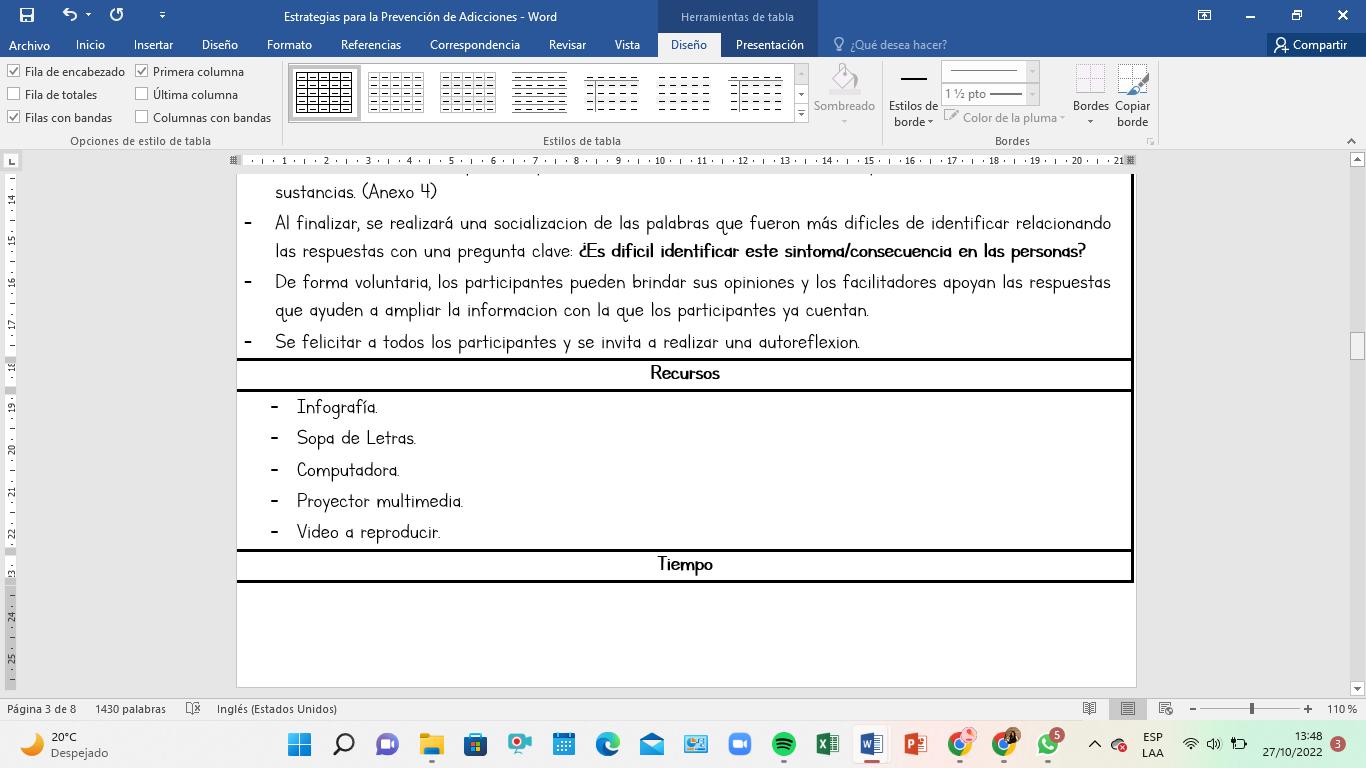Viewport: 1366px width, 768px height.
Task: Click the Sopa de Letras list item
Action: [x=356, y=438]
